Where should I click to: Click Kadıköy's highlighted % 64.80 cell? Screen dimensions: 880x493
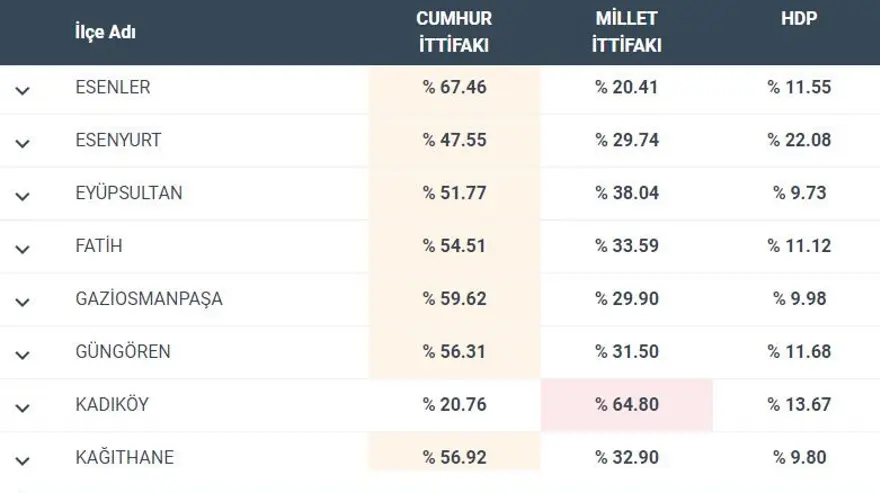pos(627,405)
